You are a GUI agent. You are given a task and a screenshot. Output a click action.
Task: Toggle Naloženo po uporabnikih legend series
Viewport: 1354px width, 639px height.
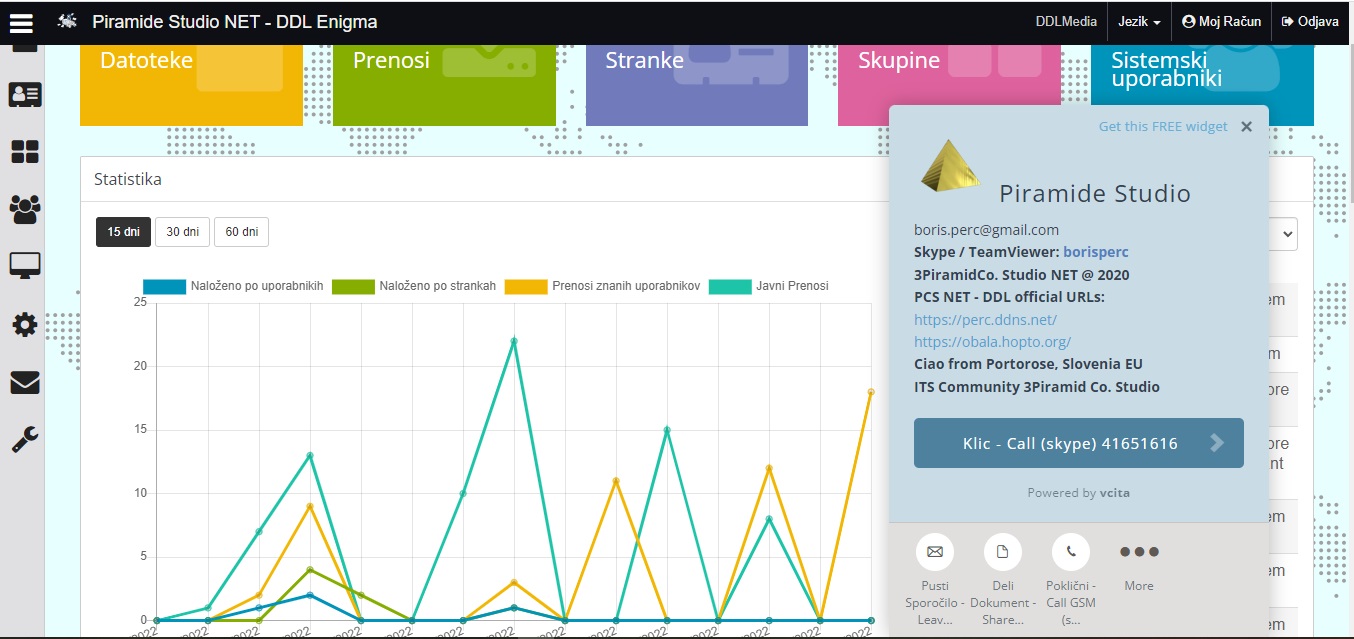coord(233,287)
